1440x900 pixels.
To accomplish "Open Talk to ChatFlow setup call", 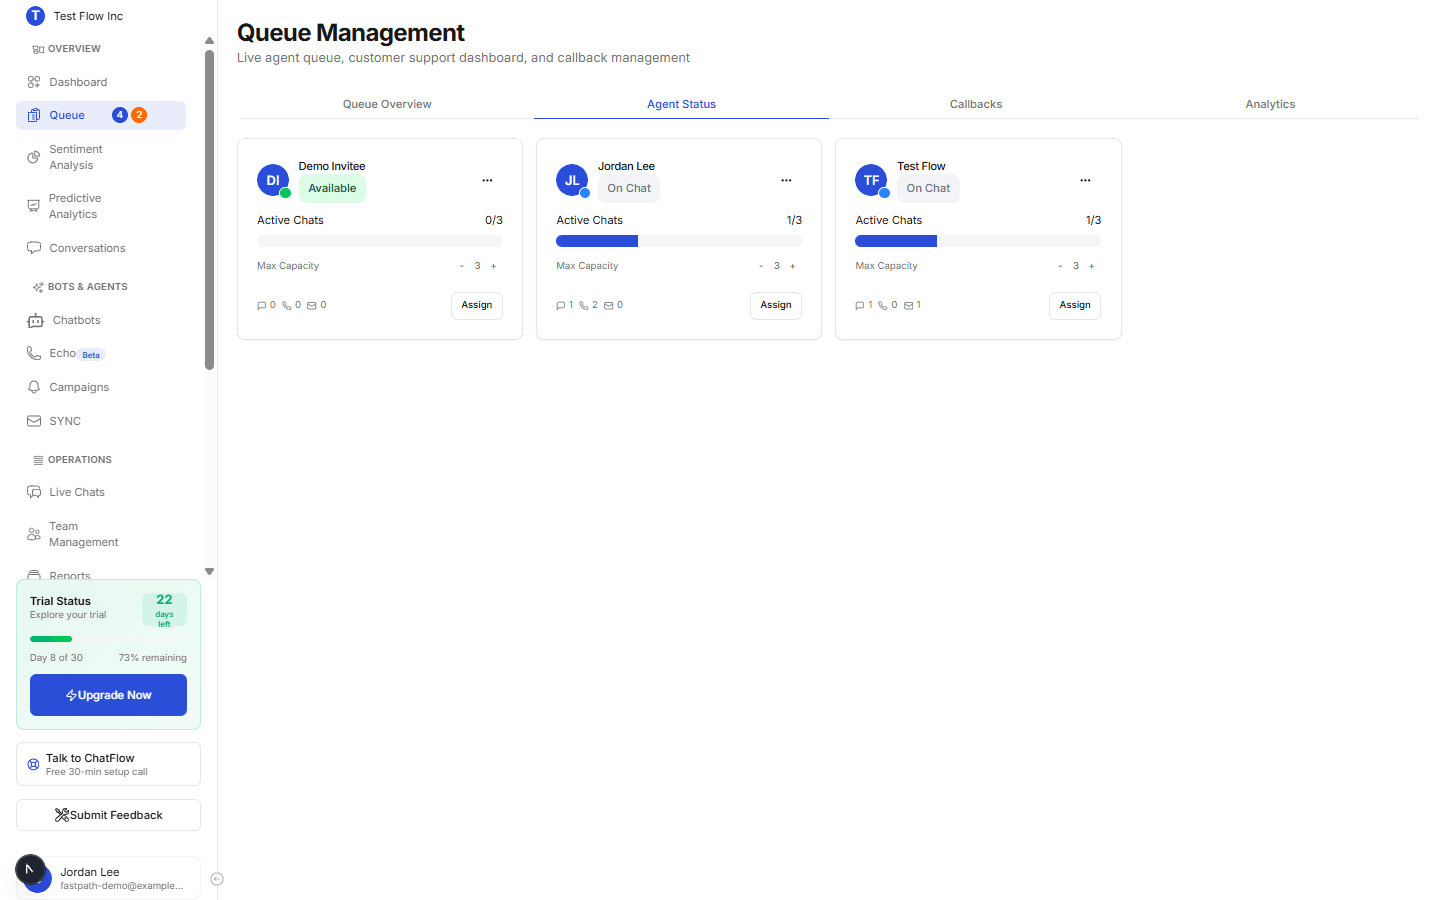I will [108, 764].
